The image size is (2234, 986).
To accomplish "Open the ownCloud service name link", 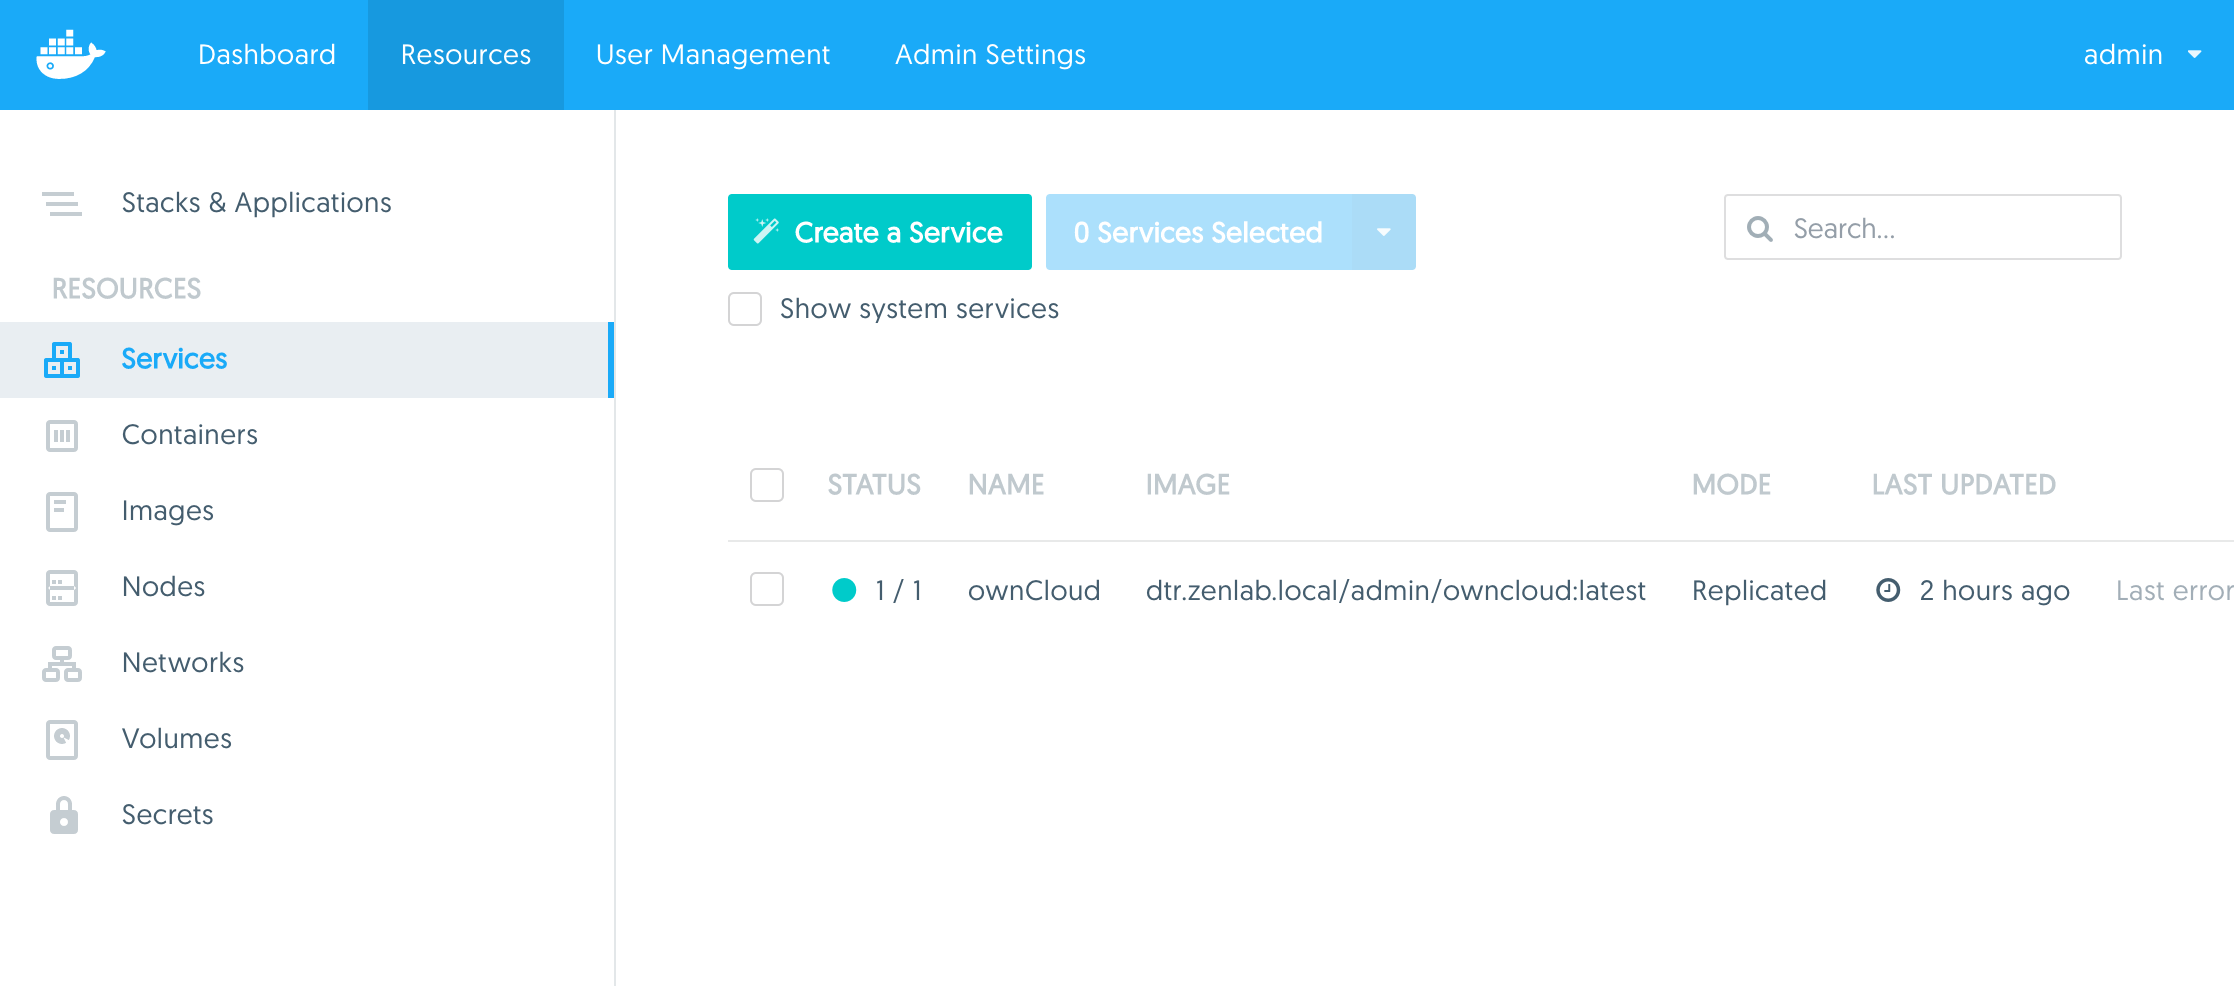I will (x=1034, y=591).
